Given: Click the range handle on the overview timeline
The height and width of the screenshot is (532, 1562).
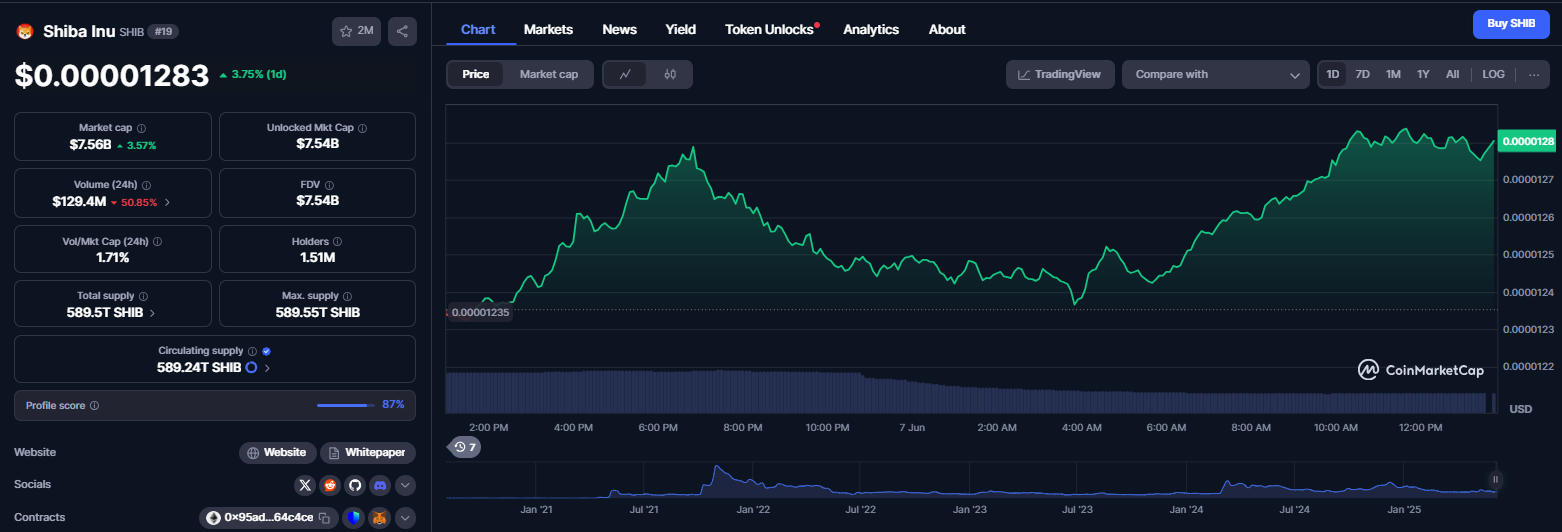Looking at the screenshot, I should pos(1497,479).
